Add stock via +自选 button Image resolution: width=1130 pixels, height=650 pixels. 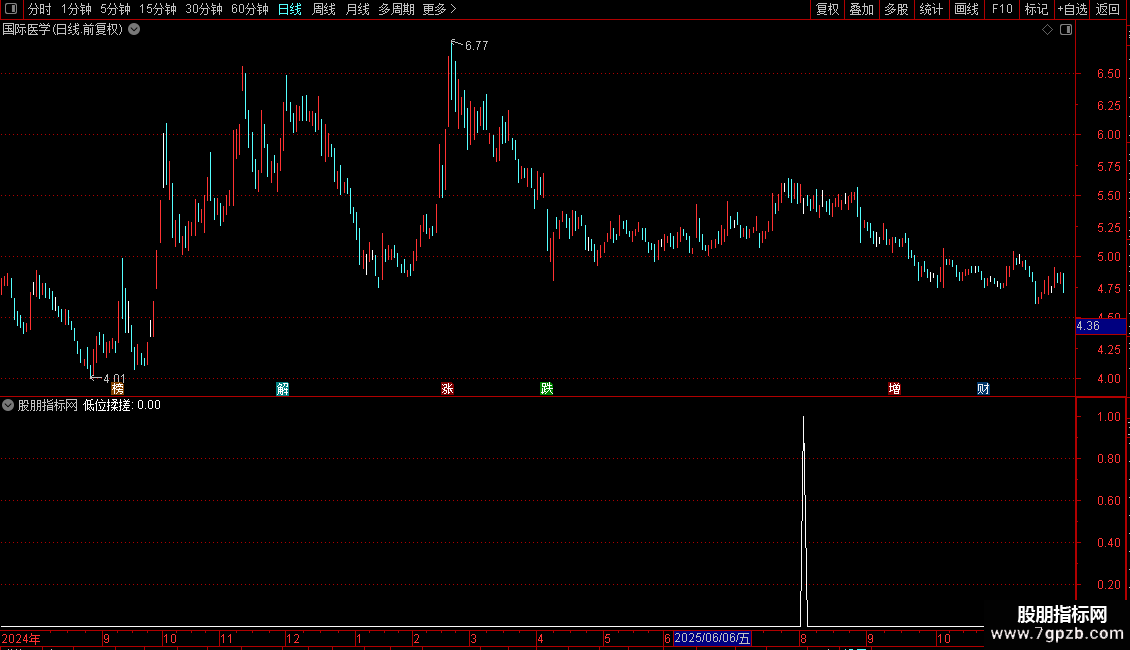[1072, 9]
